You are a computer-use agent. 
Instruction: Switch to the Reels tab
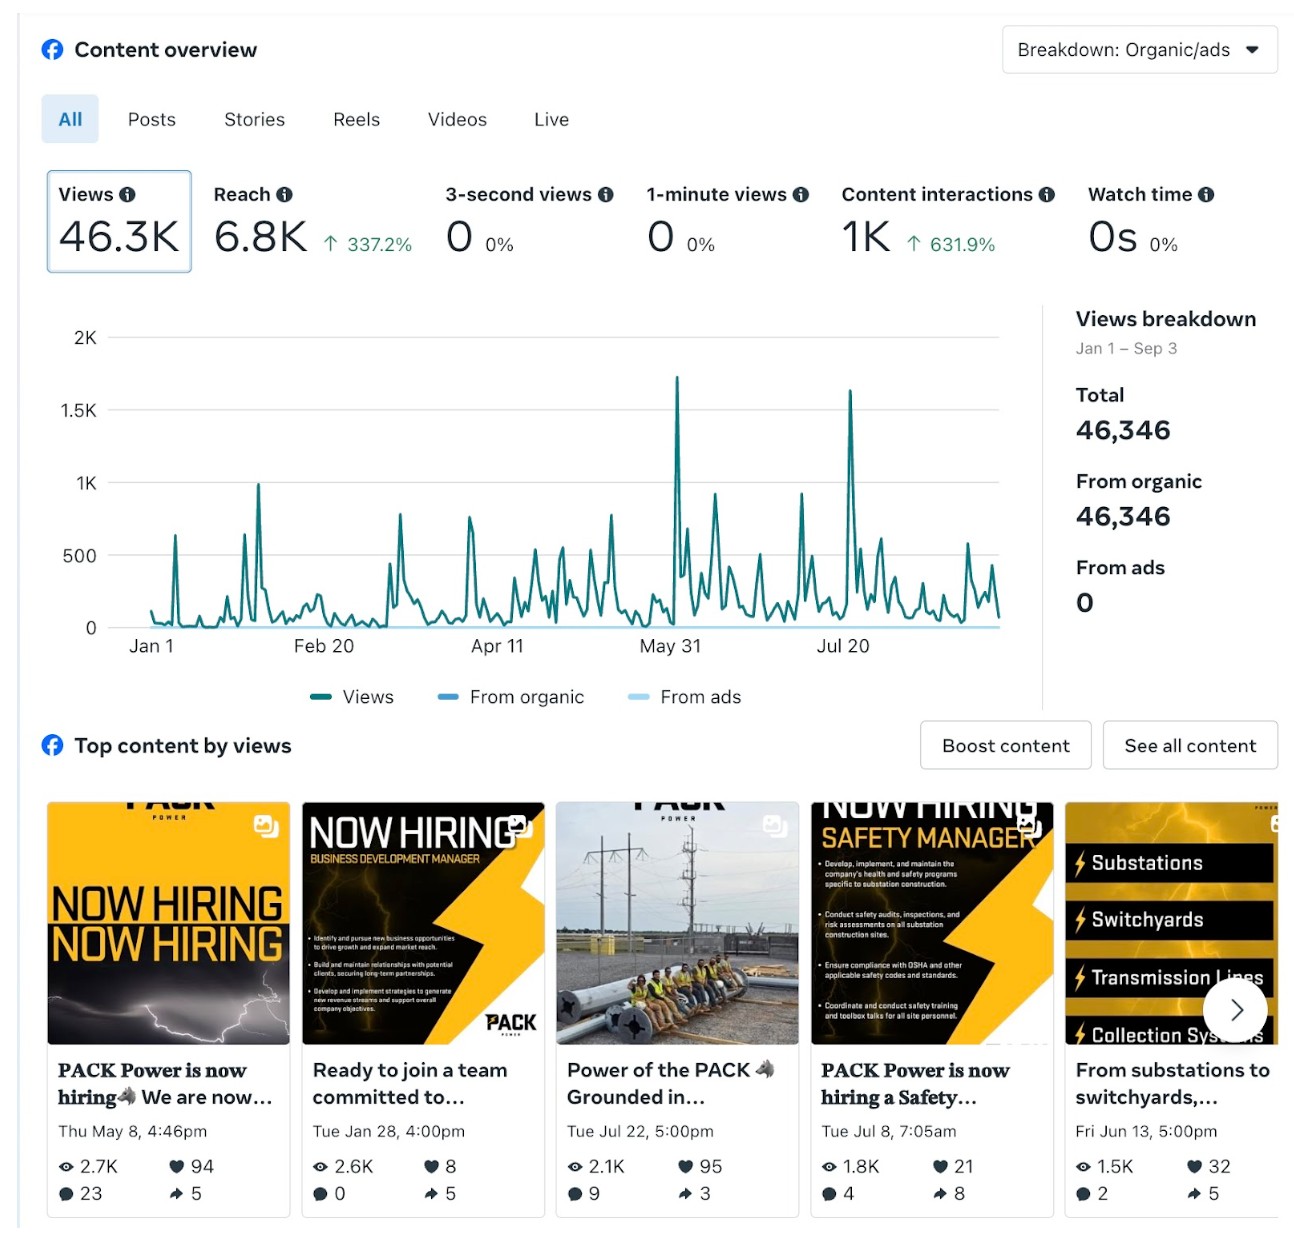(356, 119)
